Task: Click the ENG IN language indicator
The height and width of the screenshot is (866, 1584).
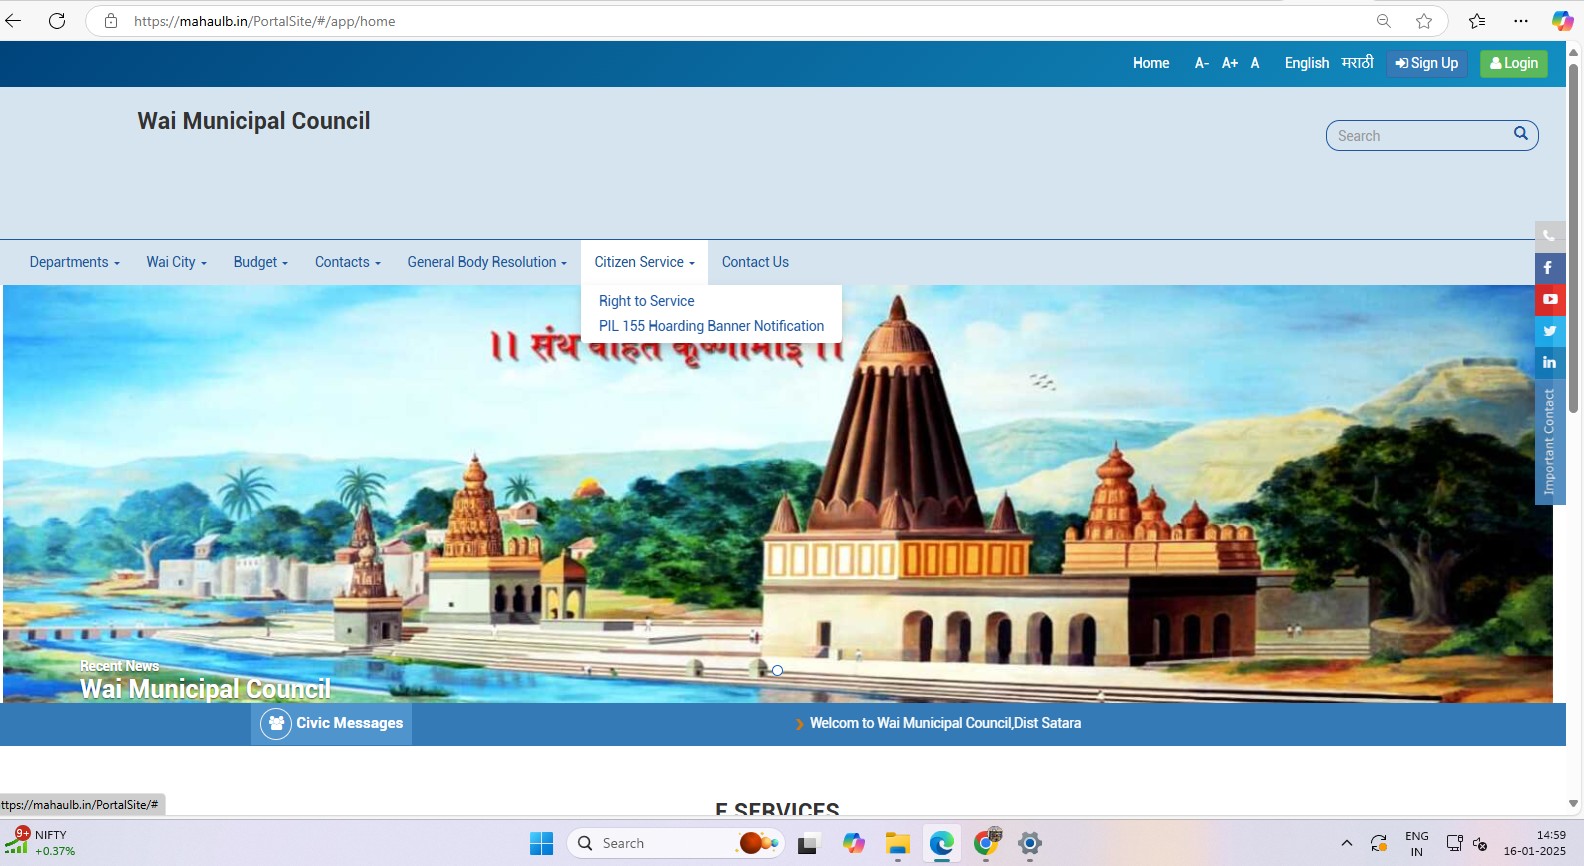Action: (1416, 844)
